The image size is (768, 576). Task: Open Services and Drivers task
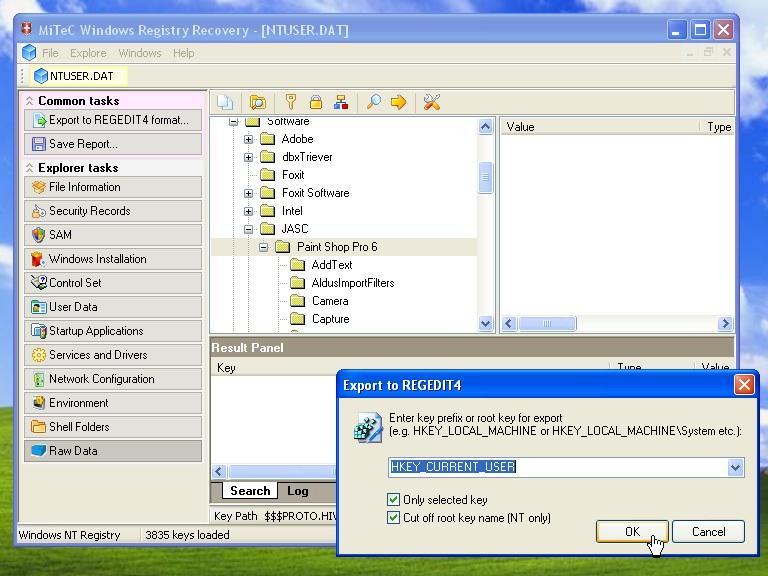(113, 355)
